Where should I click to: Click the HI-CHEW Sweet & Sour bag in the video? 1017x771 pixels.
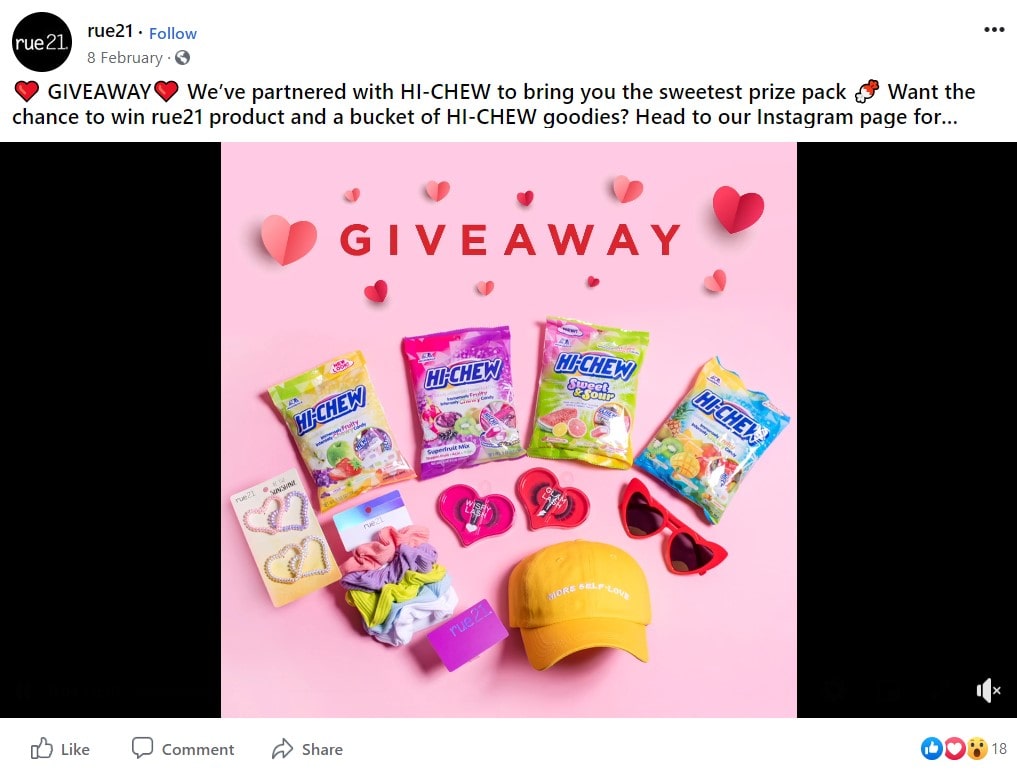588,392
